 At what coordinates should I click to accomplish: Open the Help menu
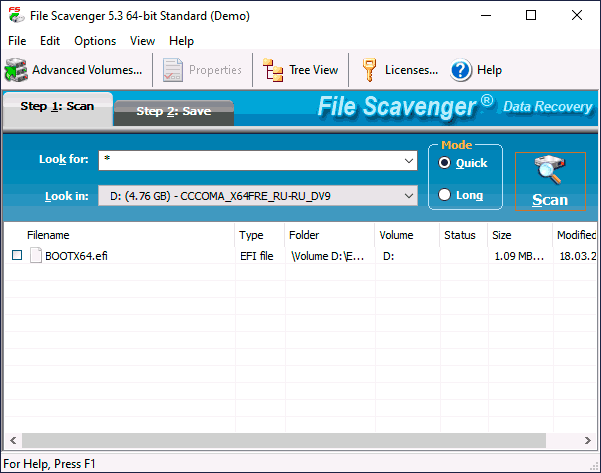pyautogui.click(x=181, y=41)
